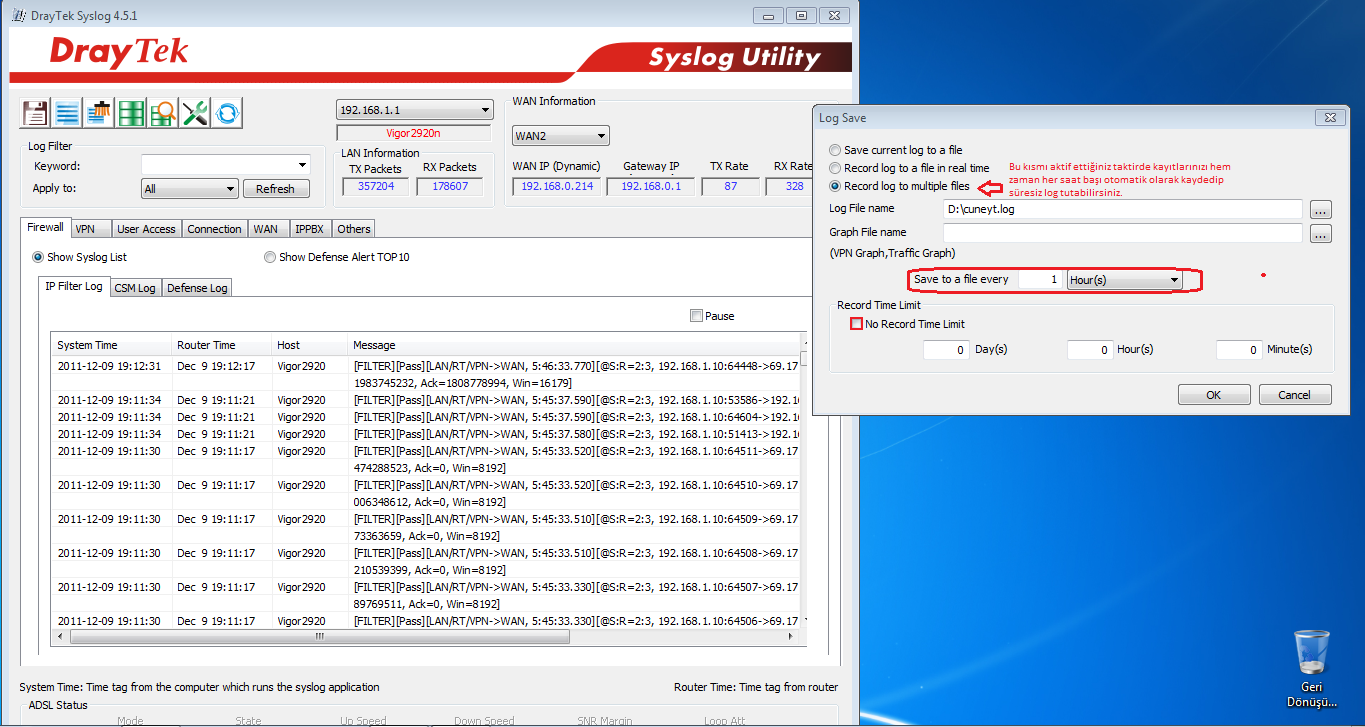Image resolution: width=1365 pixels, height=727 pixels.
Task: Expand the WAN2 interface dropdown
Action: point(561,136)
